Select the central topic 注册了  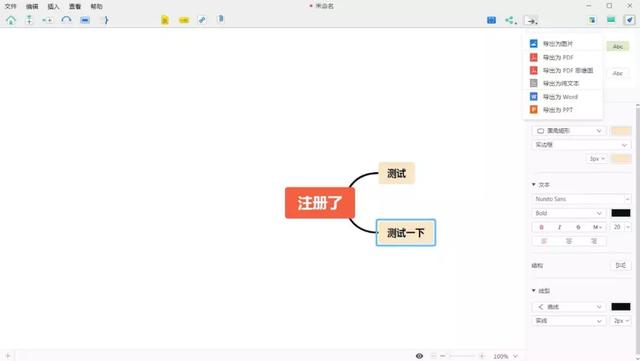tap(320, 203)
